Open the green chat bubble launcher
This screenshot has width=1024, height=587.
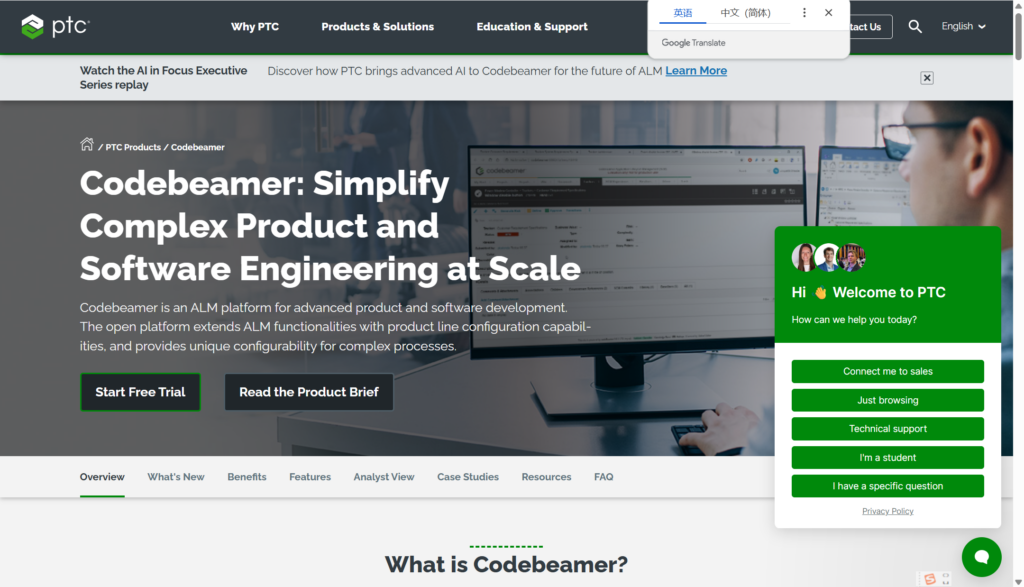tap(981, 557)
